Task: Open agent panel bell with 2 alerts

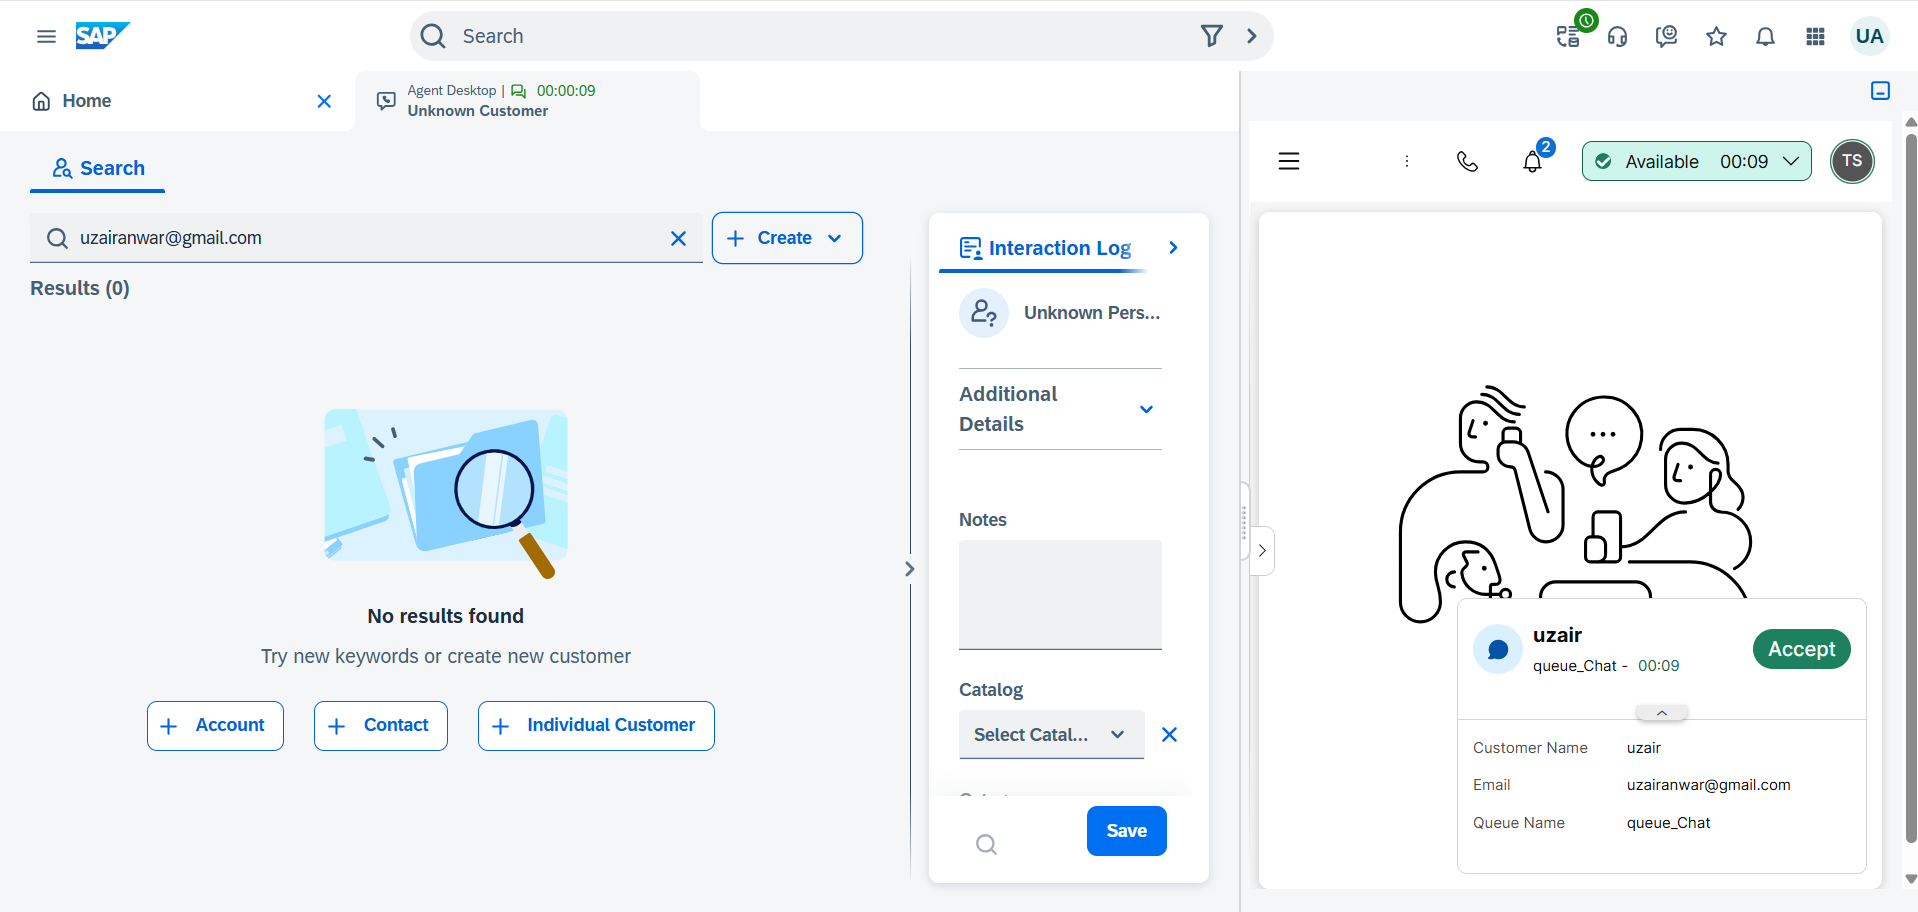Action: coord(1533,161)
